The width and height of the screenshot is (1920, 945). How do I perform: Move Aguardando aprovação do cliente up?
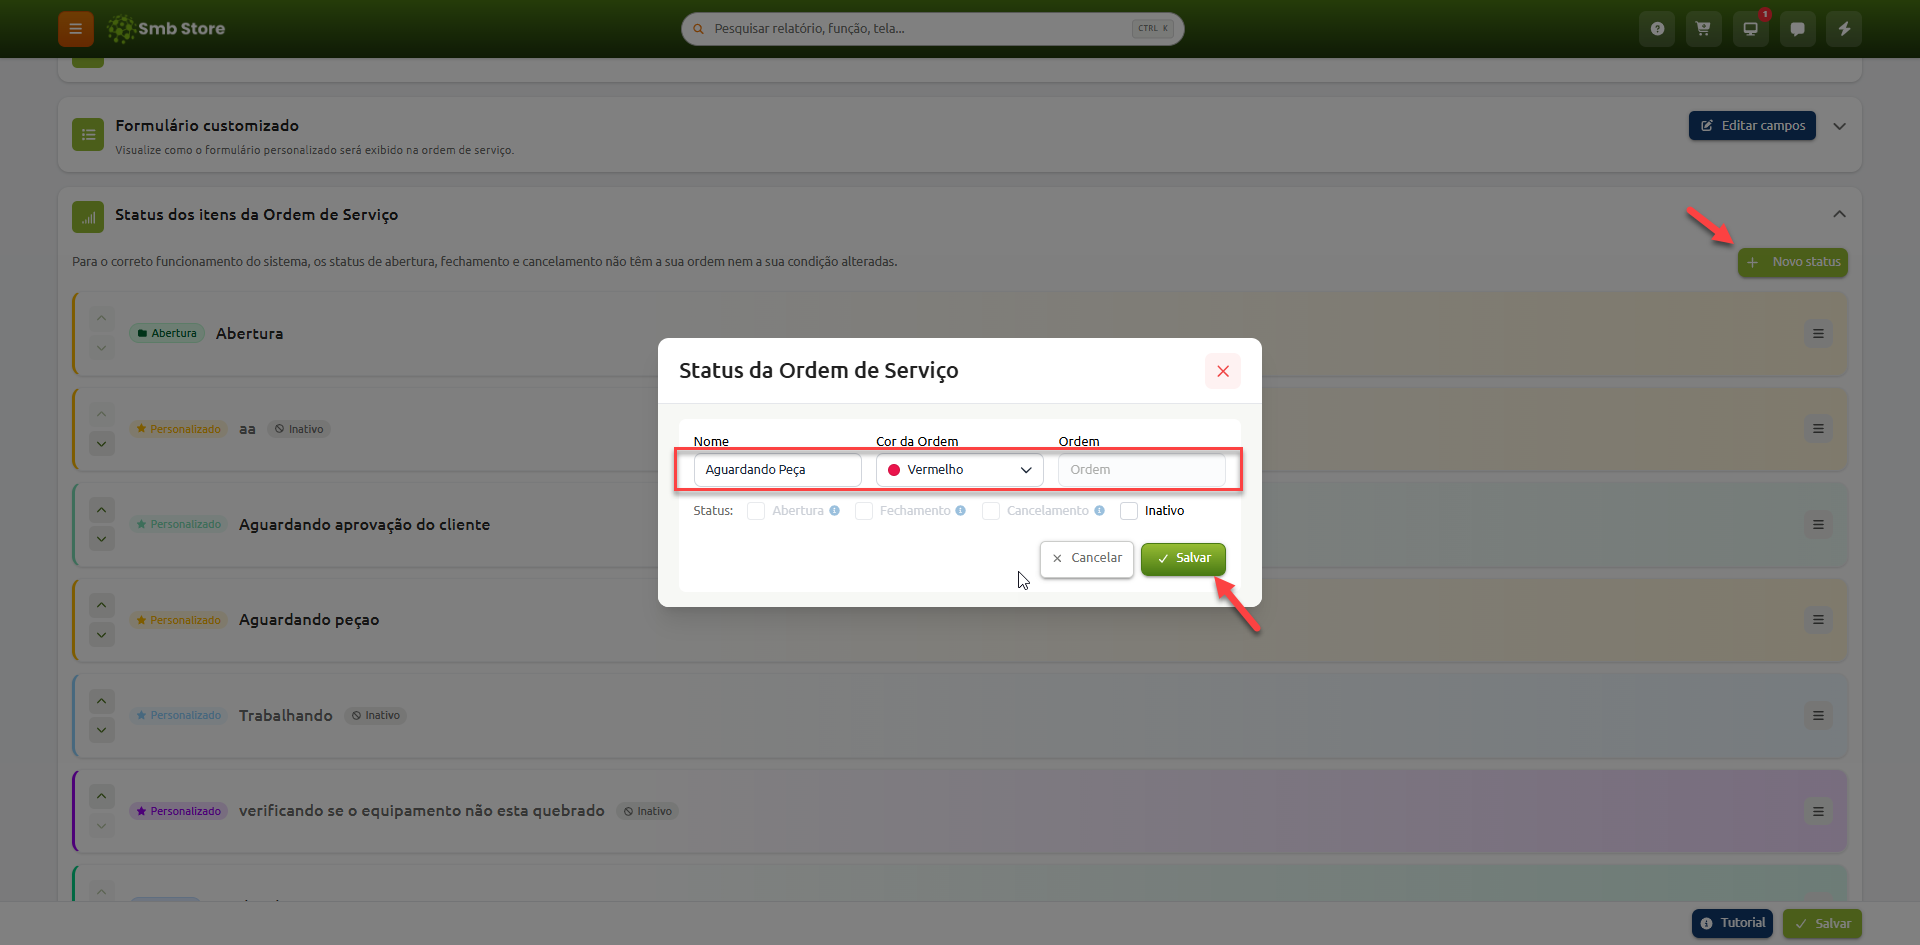pyautogui.click(x=101, y=510)
